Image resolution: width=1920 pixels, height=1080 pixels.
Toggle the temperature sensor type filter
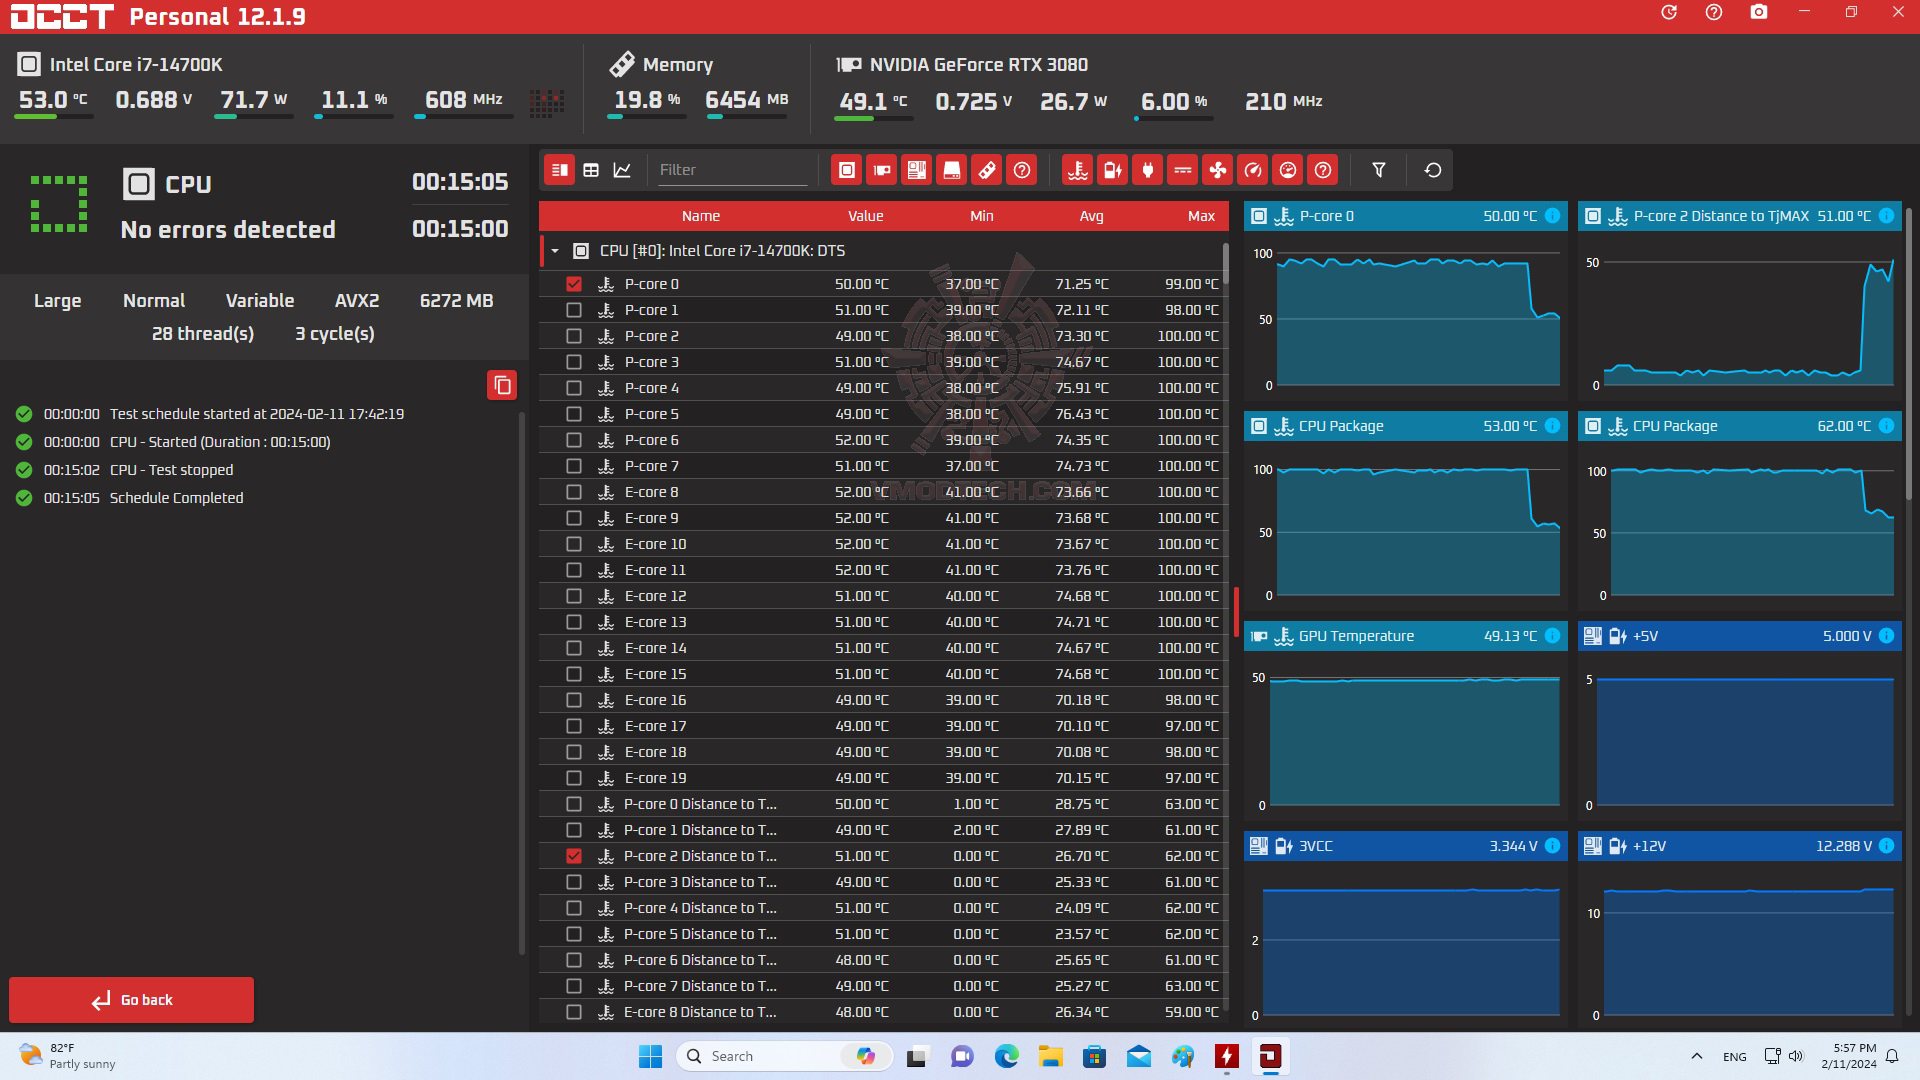click(1077, 170)
